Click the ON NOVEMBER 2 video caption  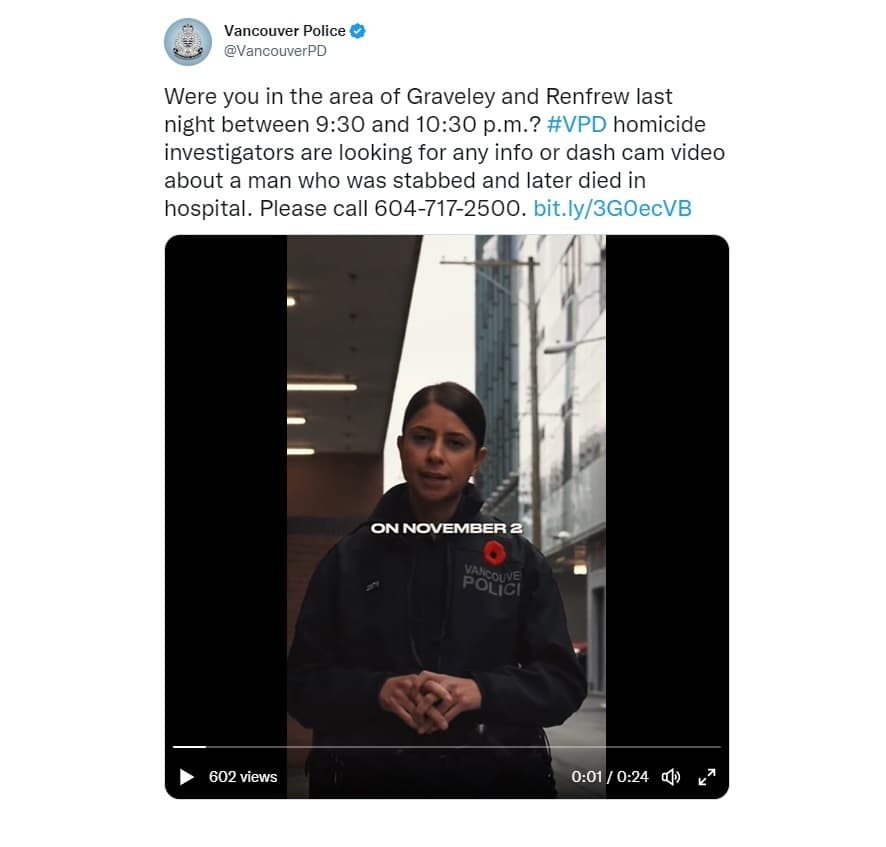446,528
